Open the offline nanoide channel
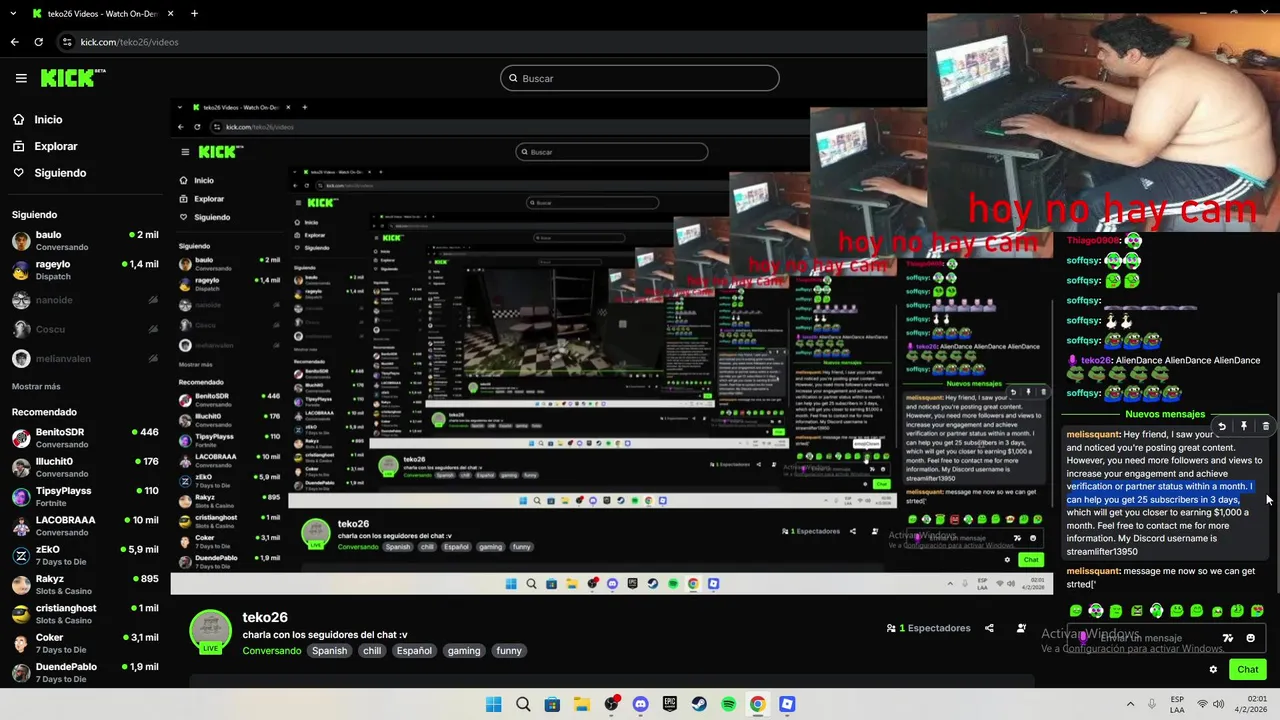 point(85,300)
